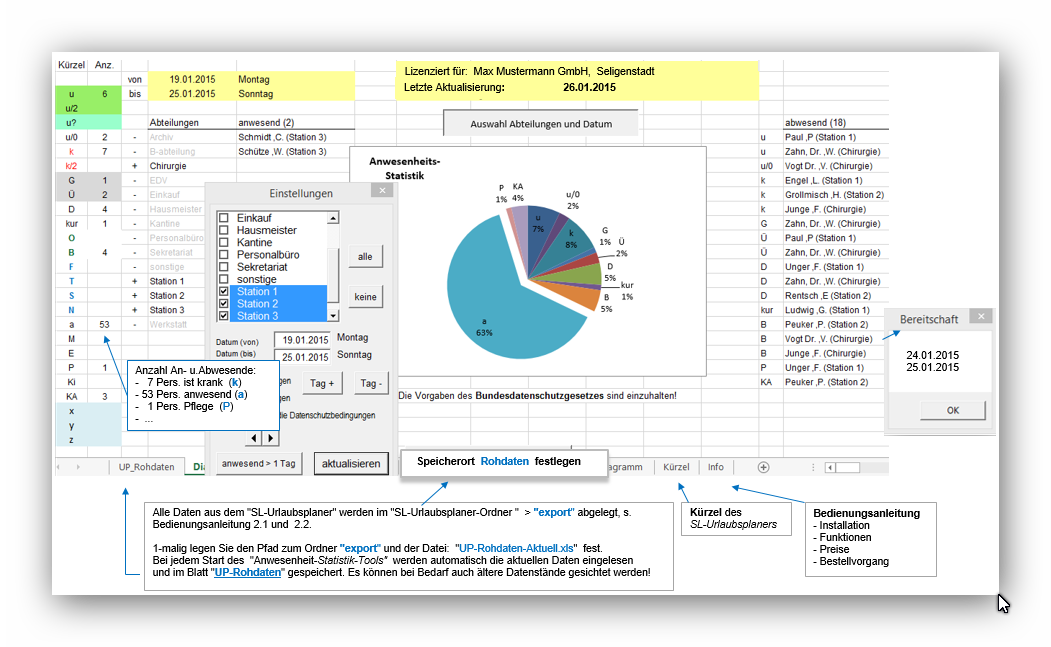Click the aktualisieren button
This screenshot has width=1051, height=647.
351,463
